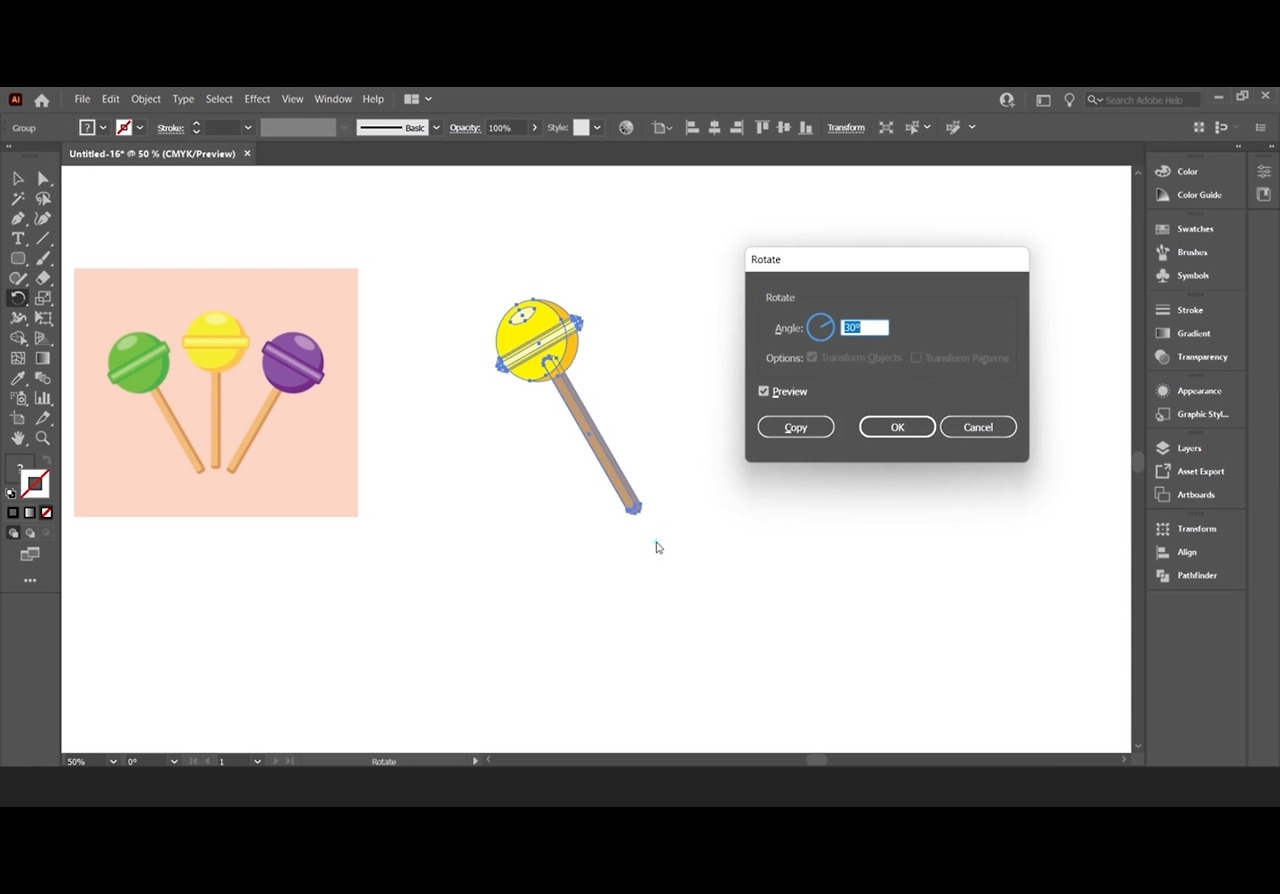Viewport: 1280px width, 894px height.
Task: Toggle the Transform Objects checkbox
Action: (x=812, y=357)
